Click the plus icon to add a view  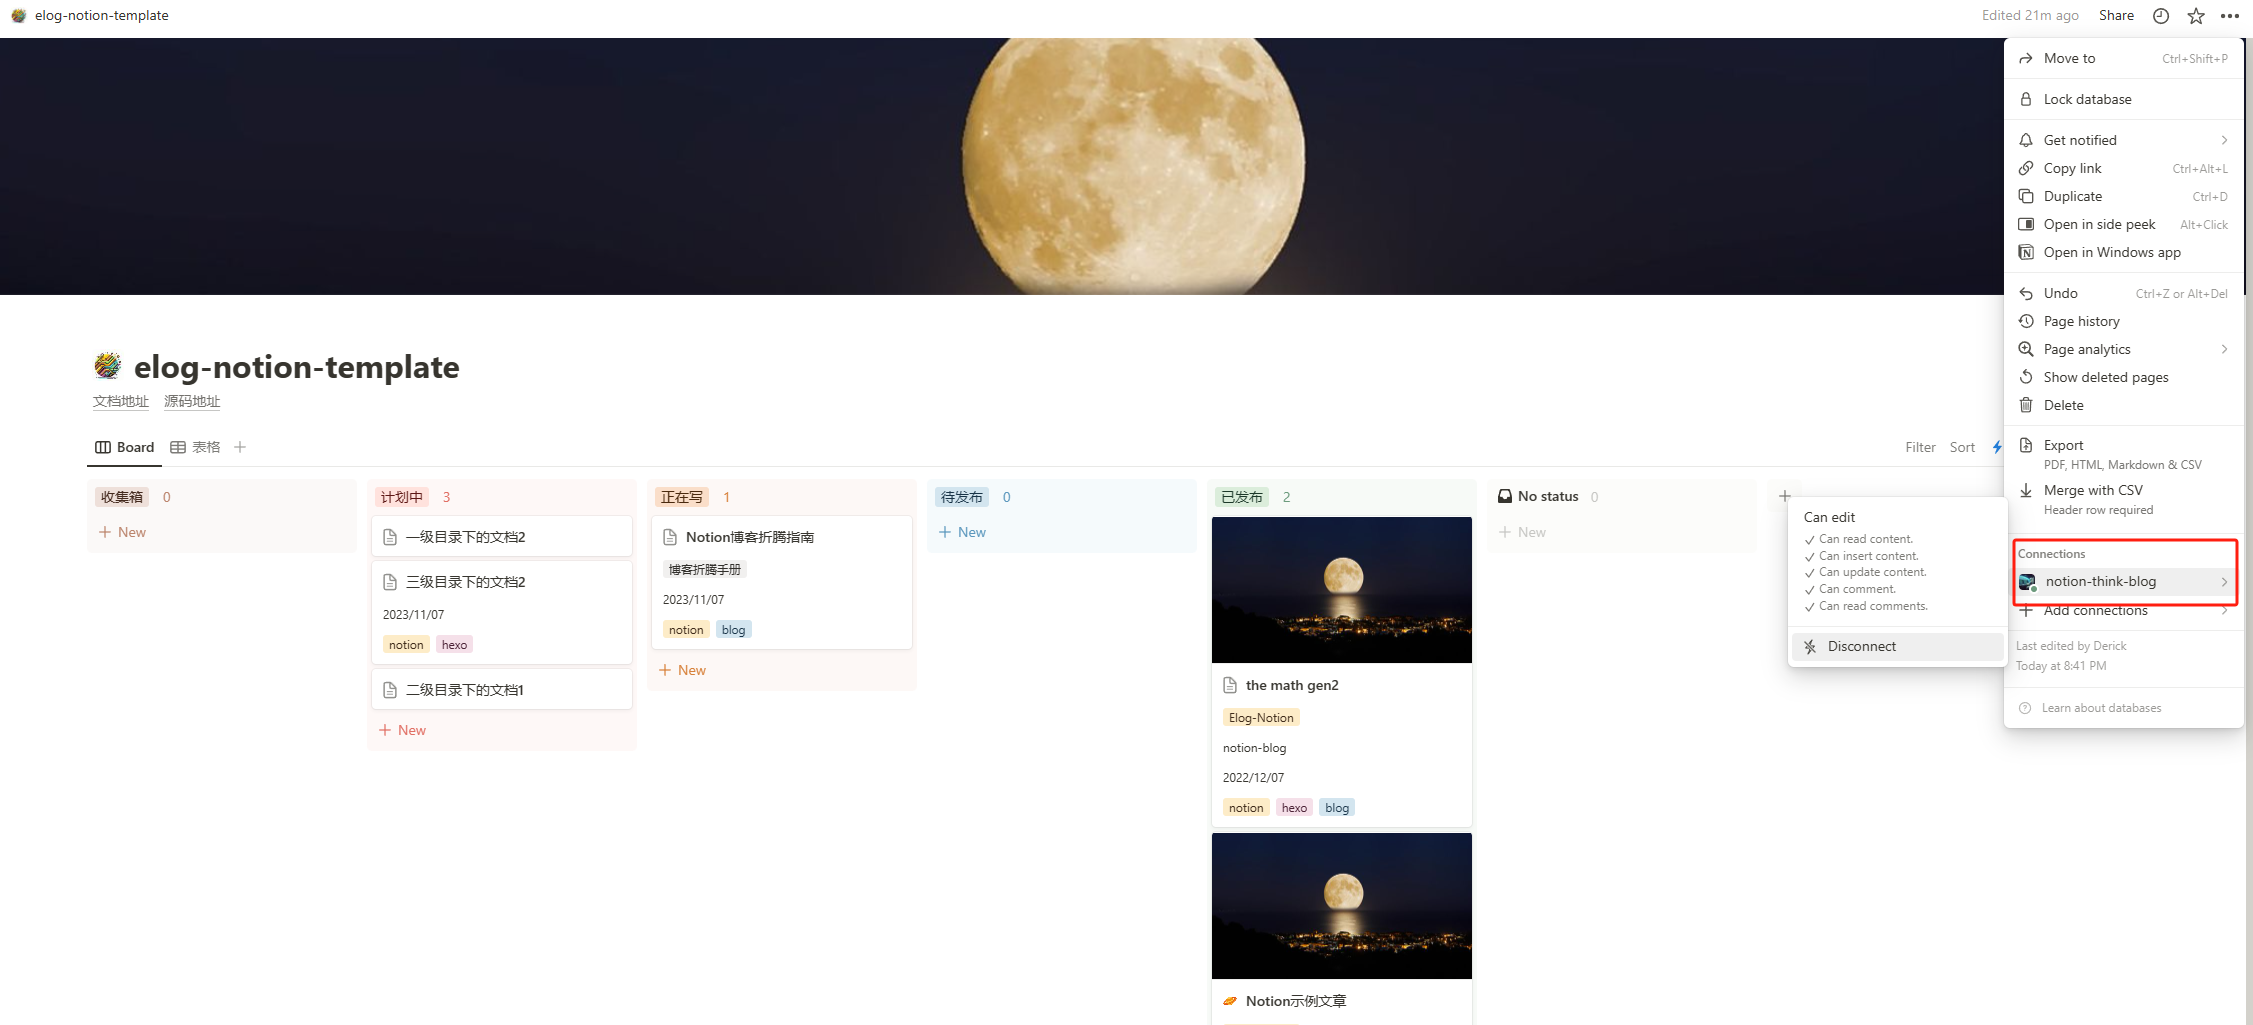coord(240,447)
